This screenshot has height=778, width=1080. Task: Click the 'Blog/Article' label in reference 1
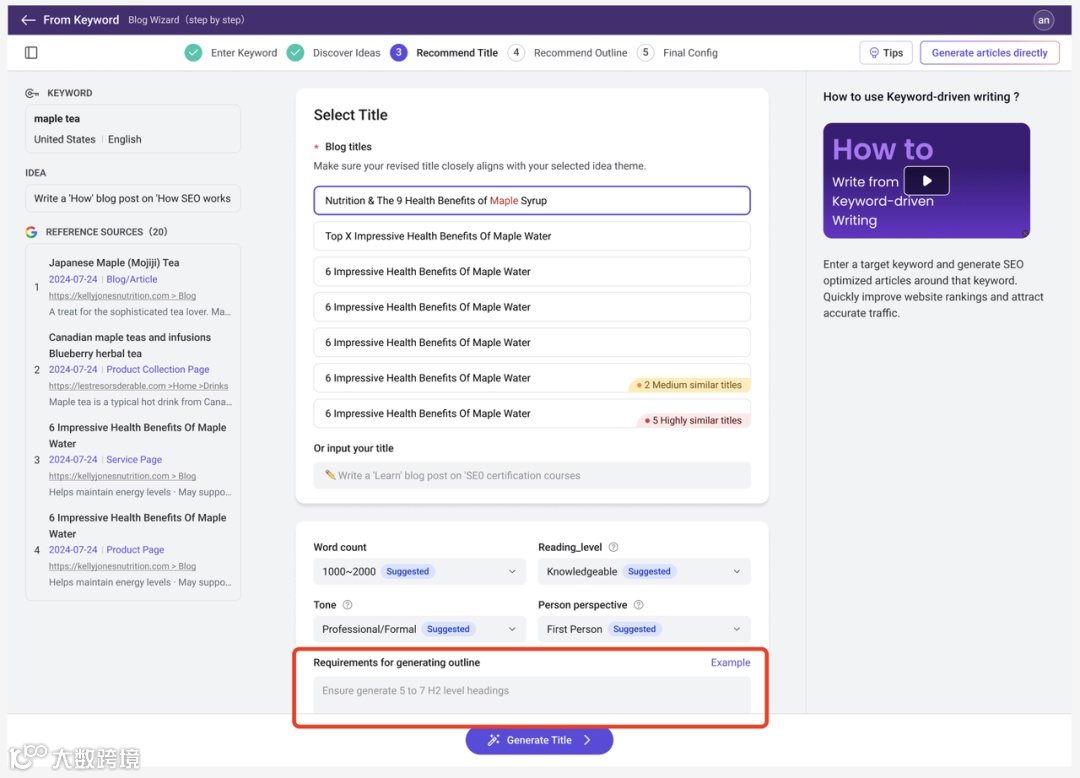[132, 279]
